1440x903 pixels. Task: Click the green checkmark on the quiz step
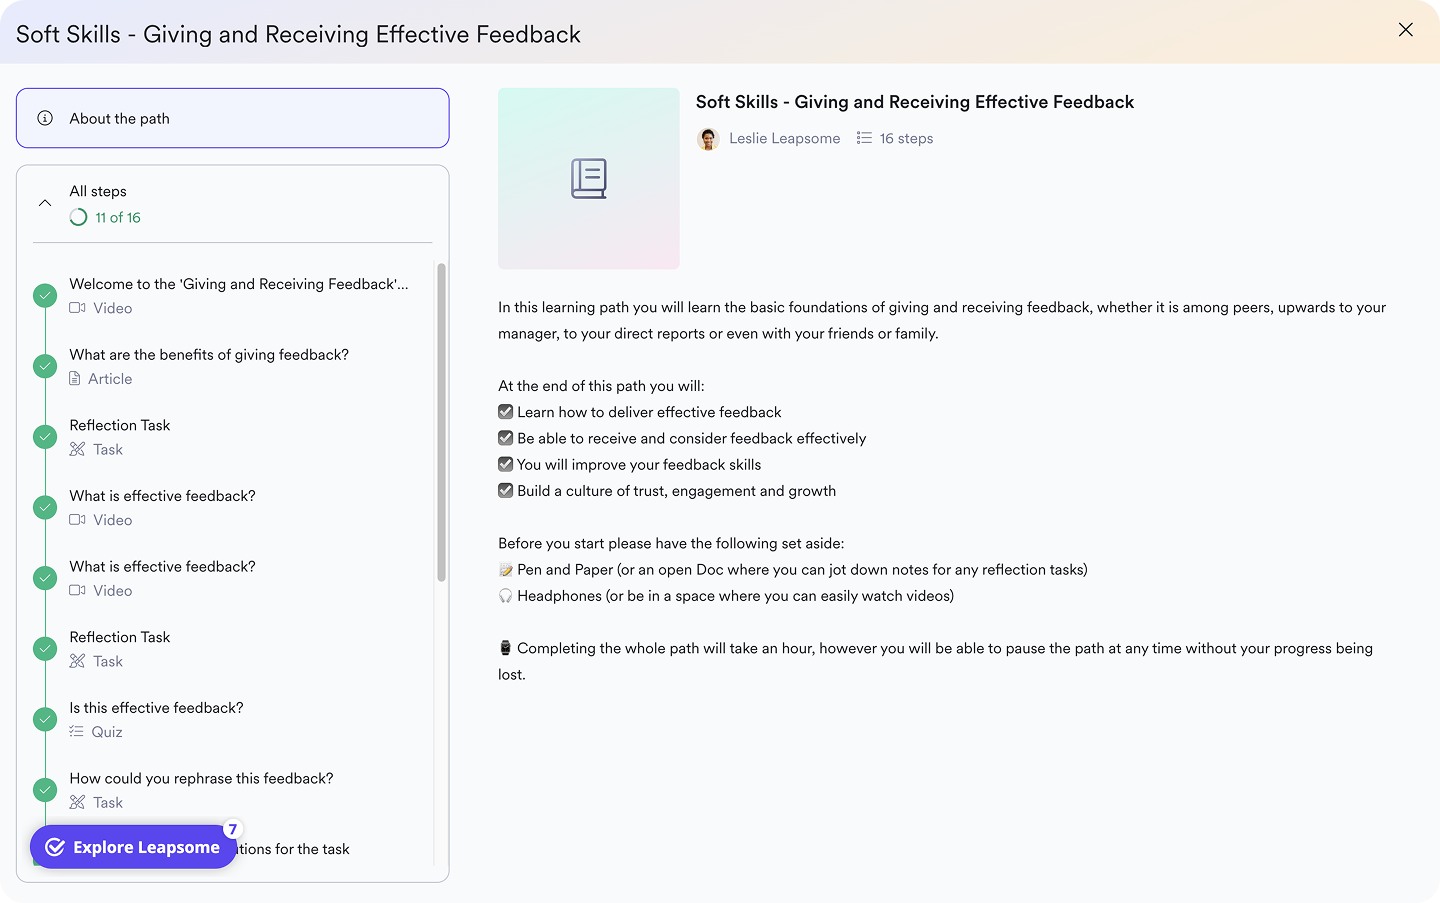pos(44,719)
